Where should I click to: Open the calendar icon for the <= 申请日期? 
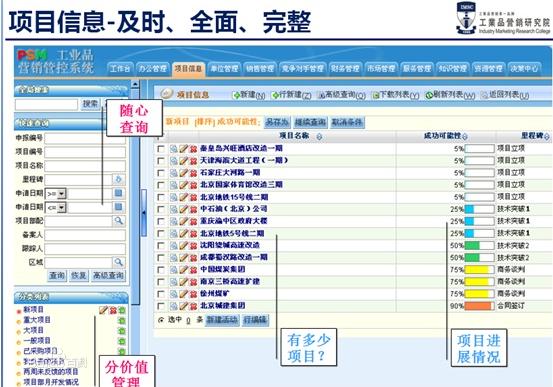pos(118,207)
